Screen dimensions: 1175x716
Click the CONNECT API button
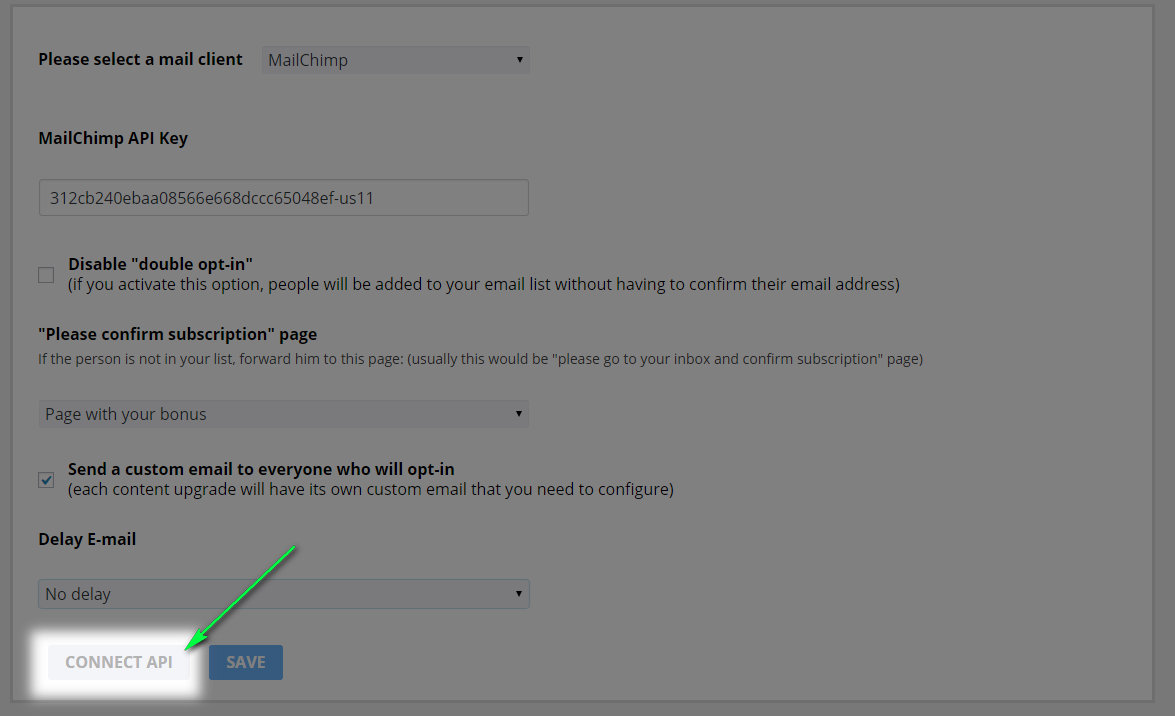tap(118, 662)
